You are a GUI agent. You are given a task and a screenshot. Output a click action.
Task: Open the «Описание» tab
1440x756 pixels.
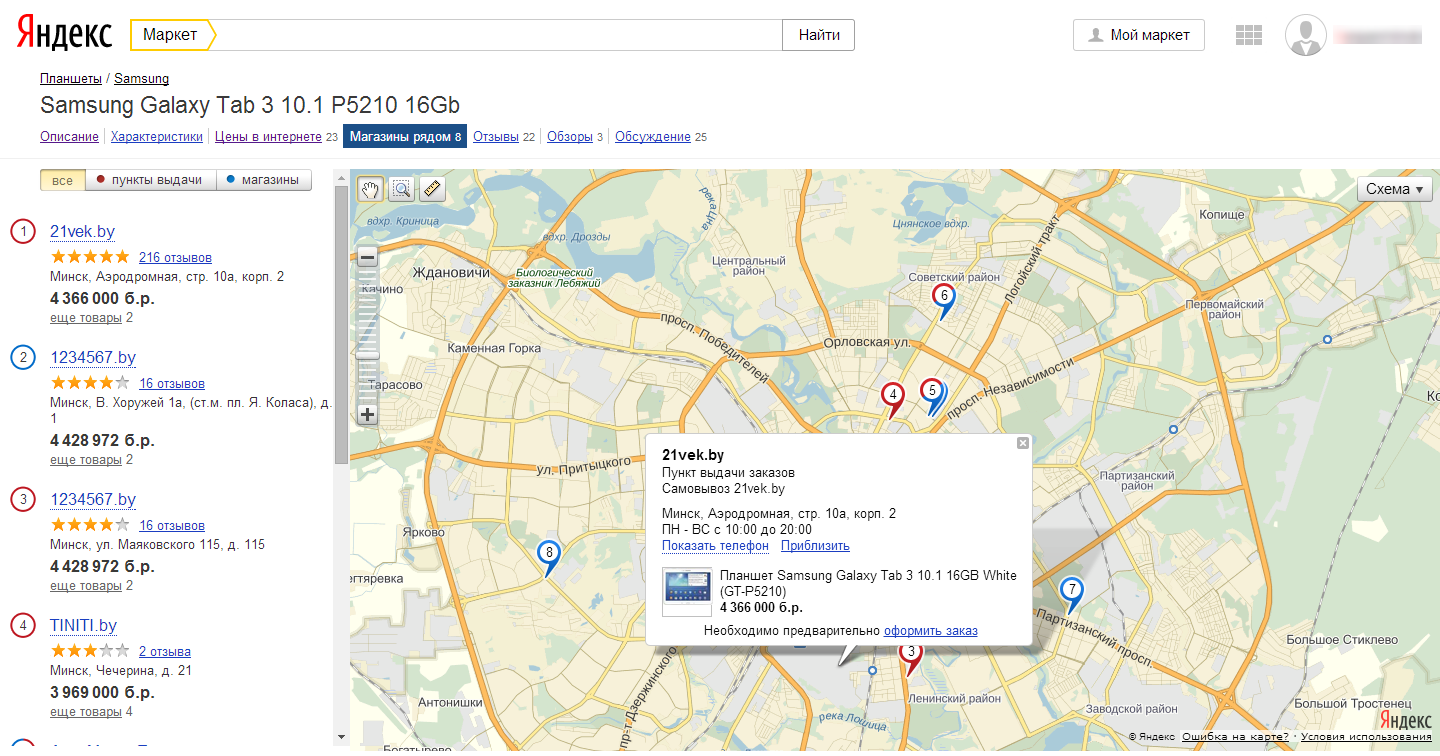[x=69, y=137]
